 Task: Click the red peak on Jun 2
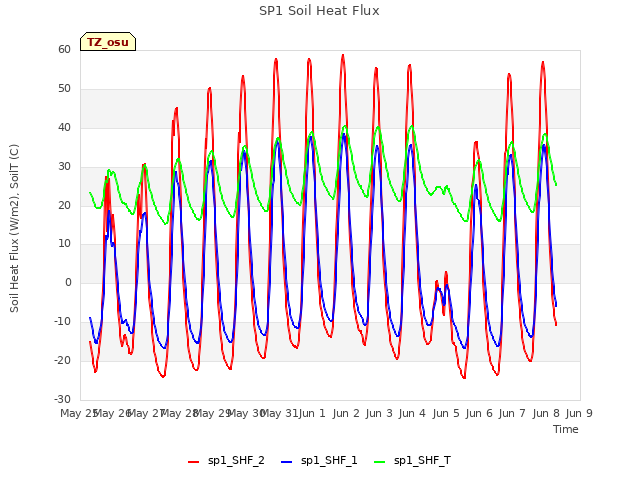point(343,56)
